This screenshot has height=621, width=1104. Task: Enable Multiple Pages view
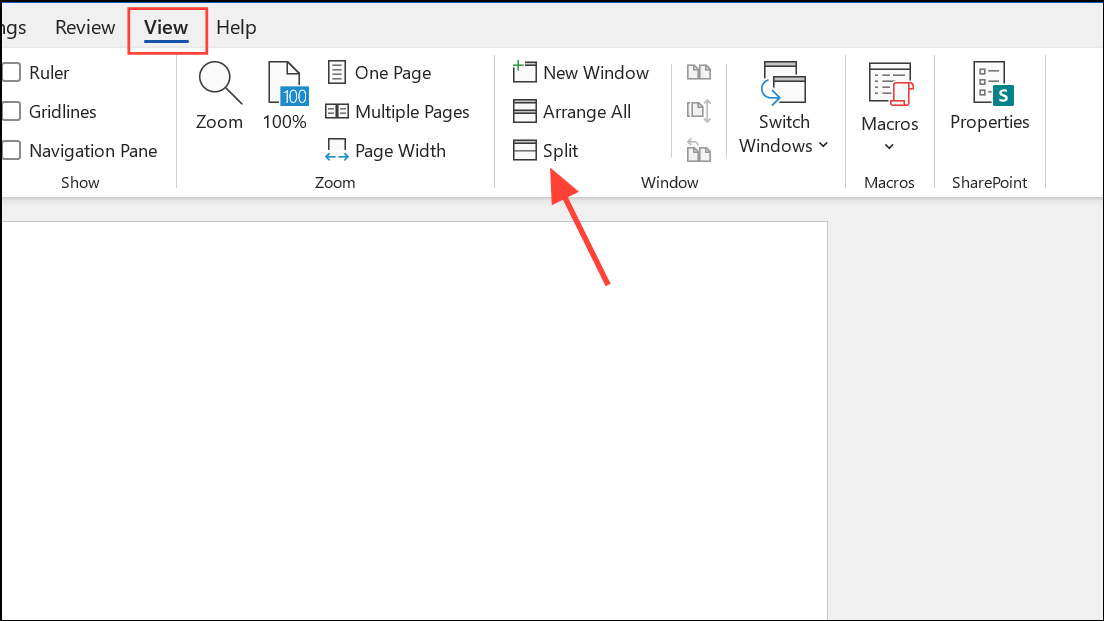click(398, 111)
